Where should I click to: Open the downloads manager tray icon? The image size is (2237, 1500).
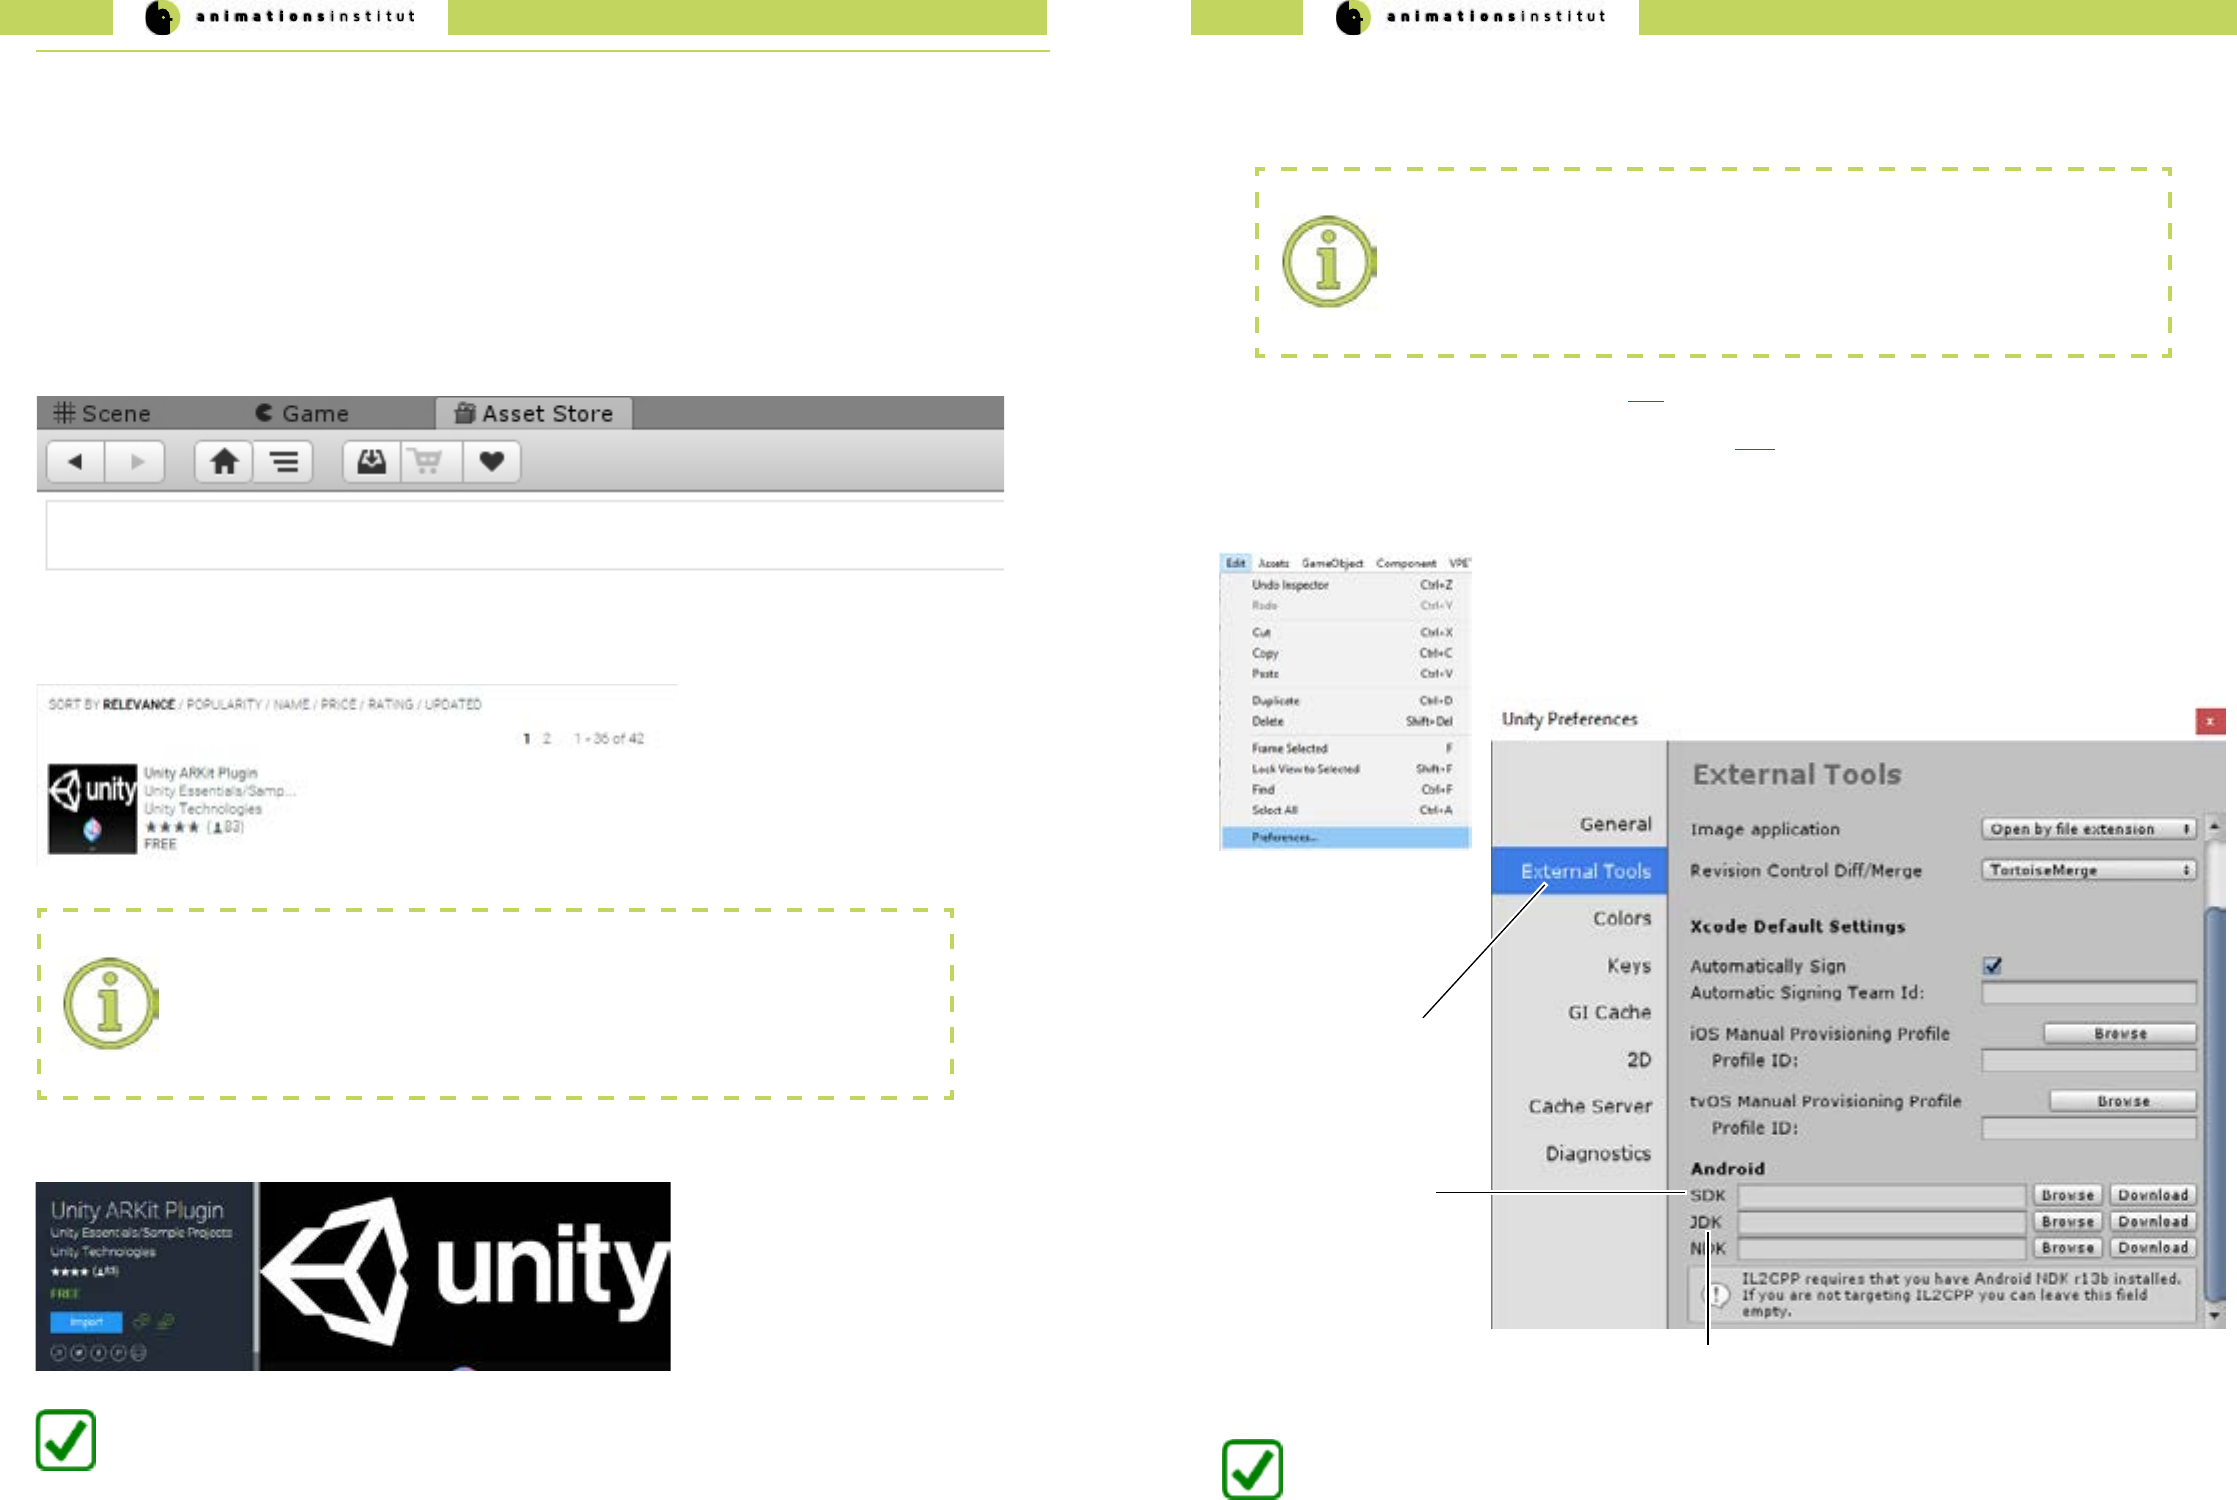(372, 462)
